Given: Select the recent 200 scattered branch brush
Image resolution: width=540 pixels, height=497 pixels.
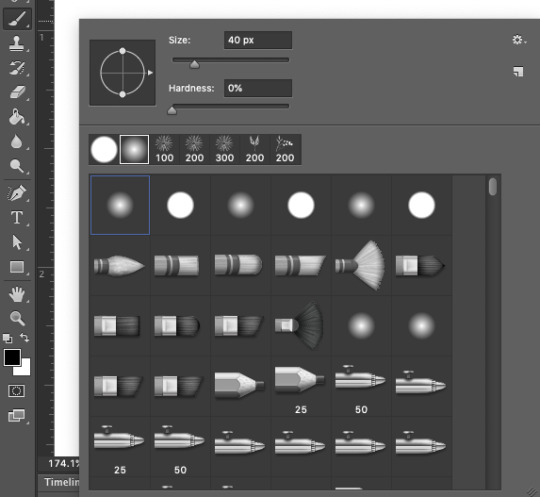Looking at the screenshot, I should [x=285, y=149].
